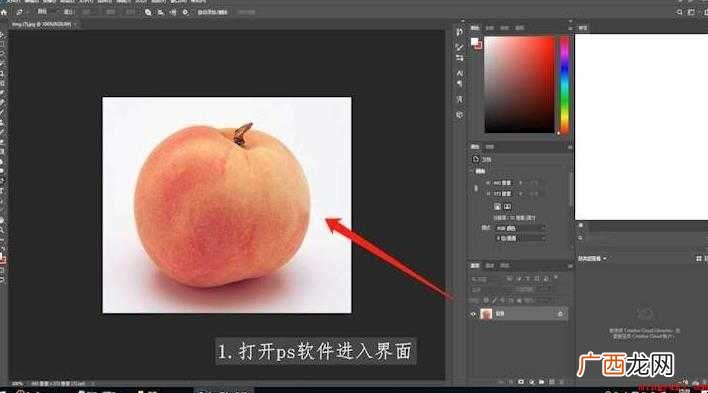Switch to the Channels panel tab
The height and width of the screenshot is (393, 708).
tap(490, 266)
